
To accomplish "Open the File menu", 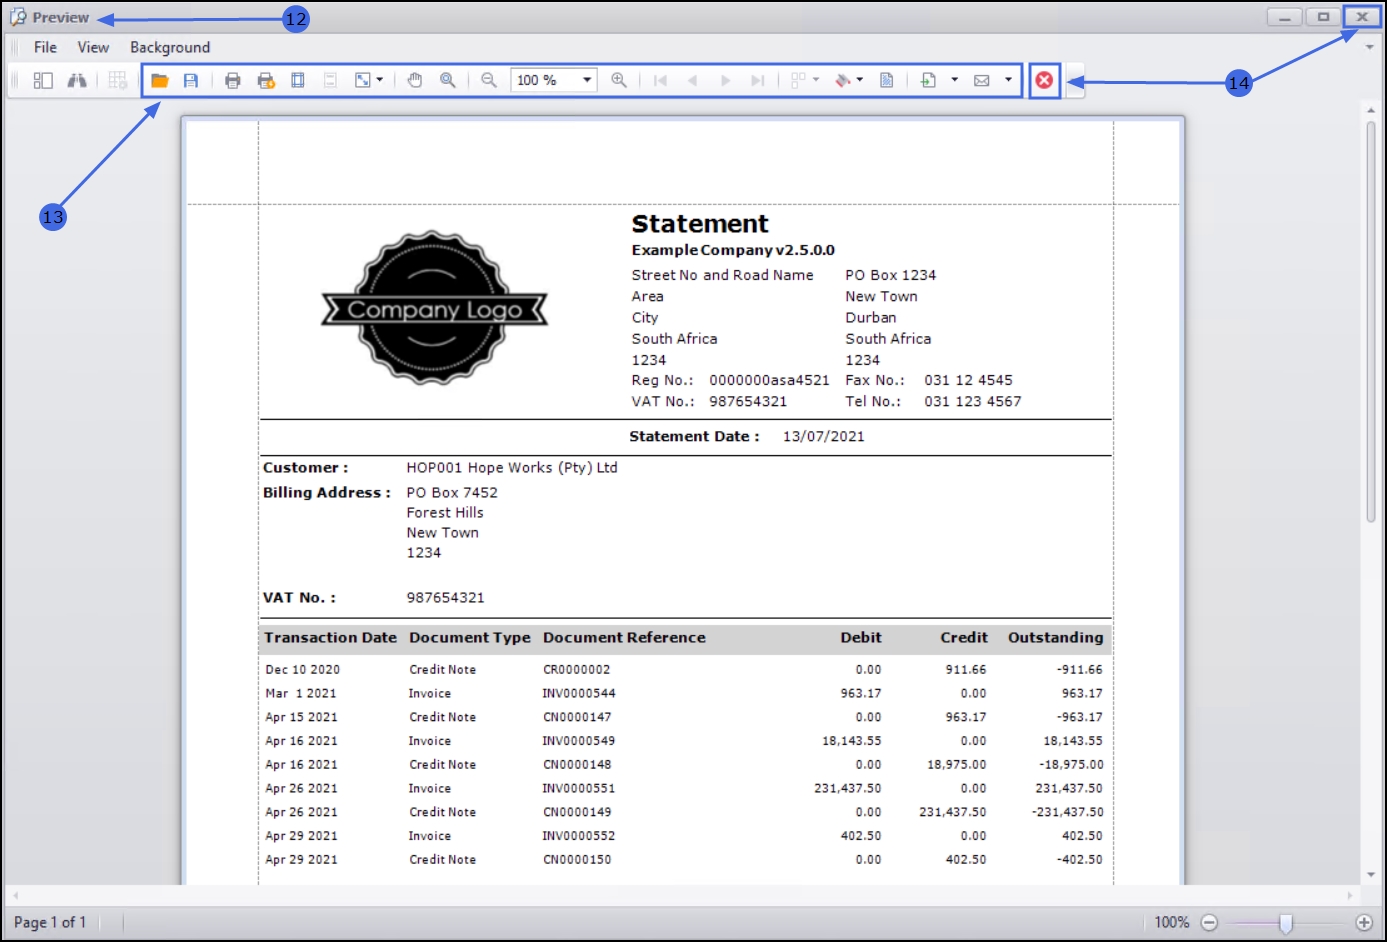I will click(45, 47).
